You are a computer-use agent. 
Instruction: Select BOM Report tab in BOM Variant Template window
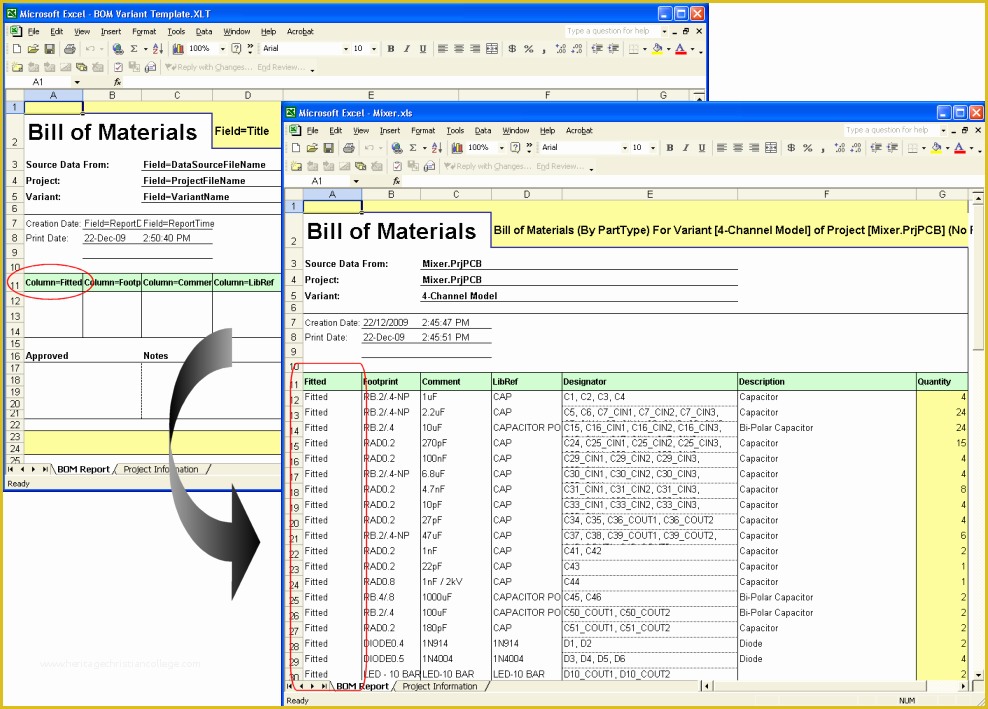point(83,470)
